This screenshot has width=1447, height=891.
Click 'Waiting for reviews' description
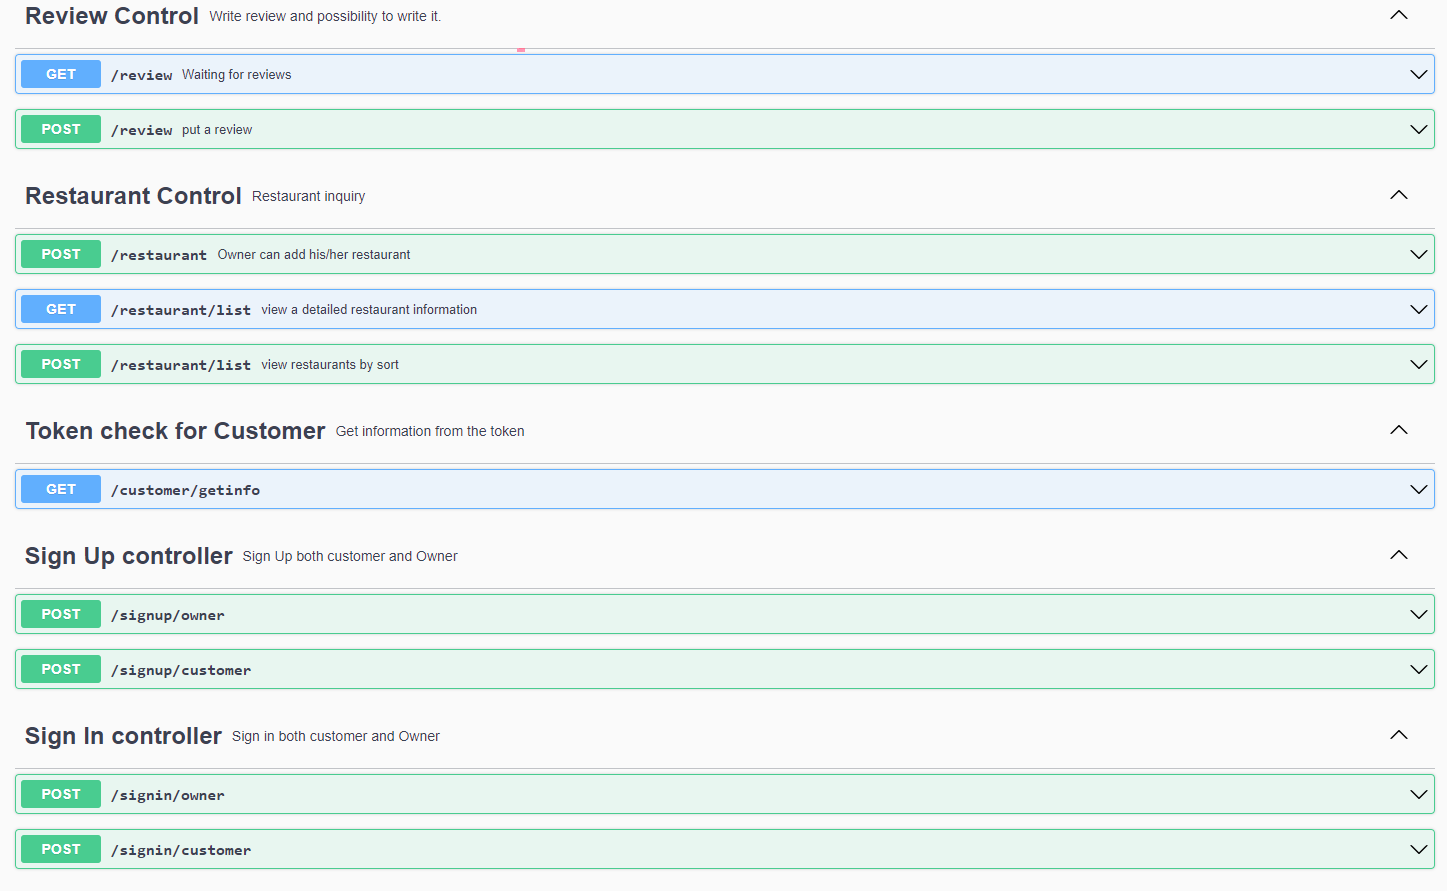coord(237,74)
